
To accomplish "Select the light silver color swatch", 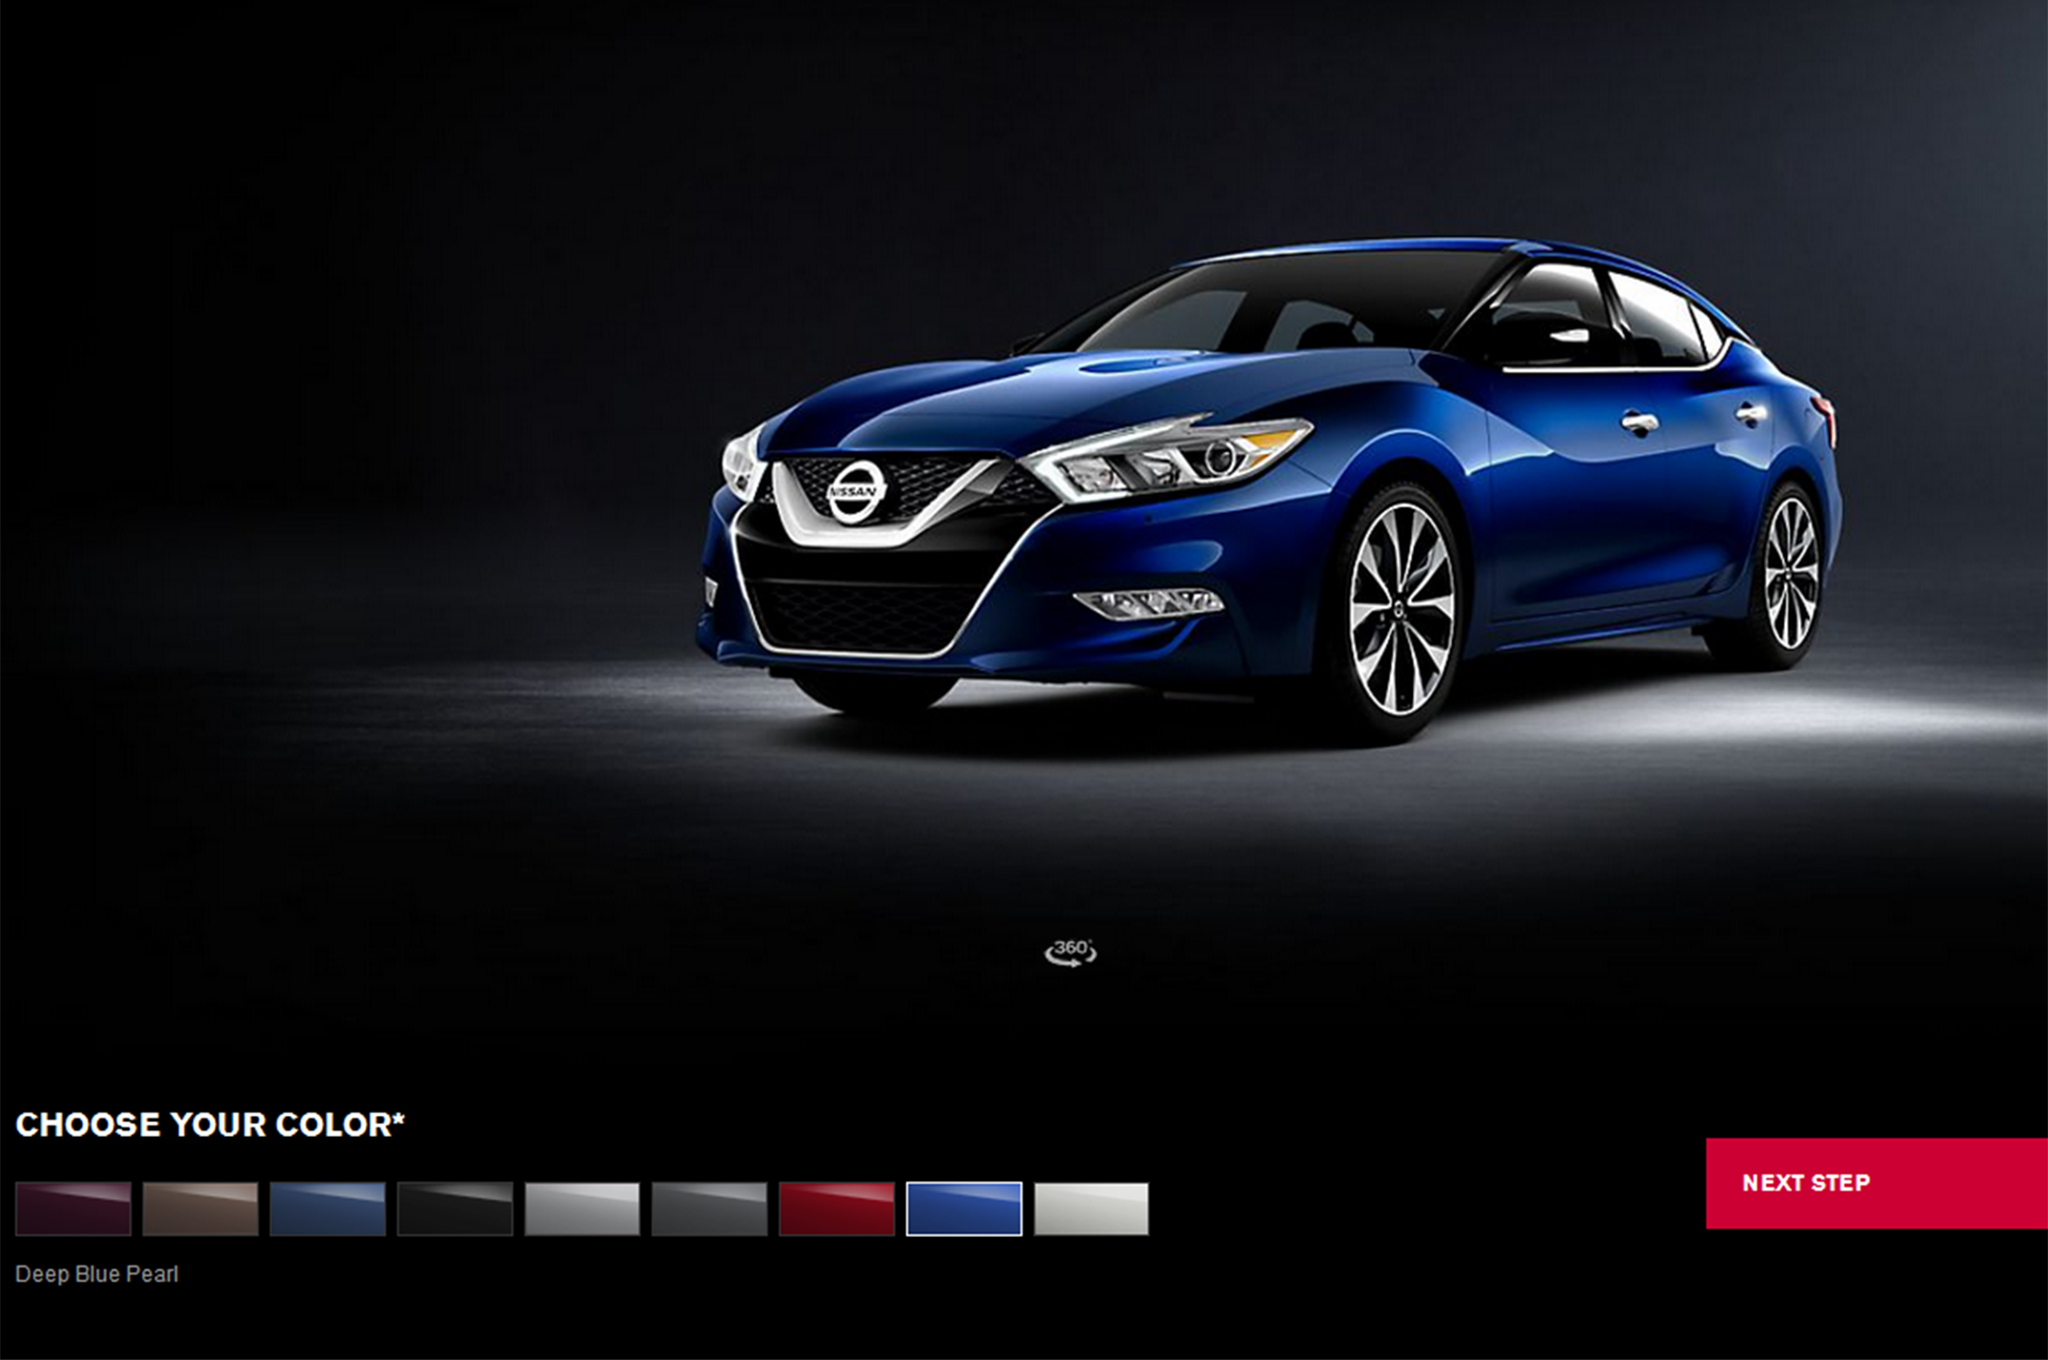I will click(582, 1209).
